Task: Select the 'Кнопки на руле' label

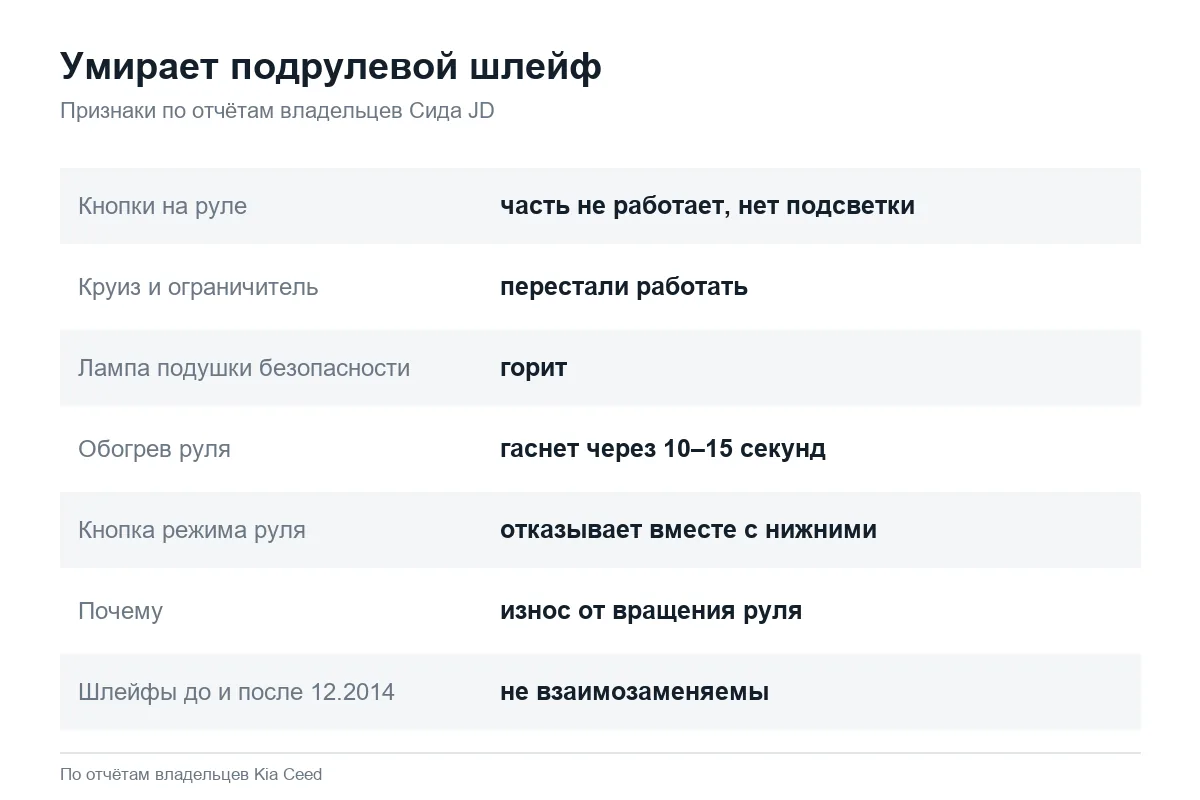Action: [x=162, y=206]
